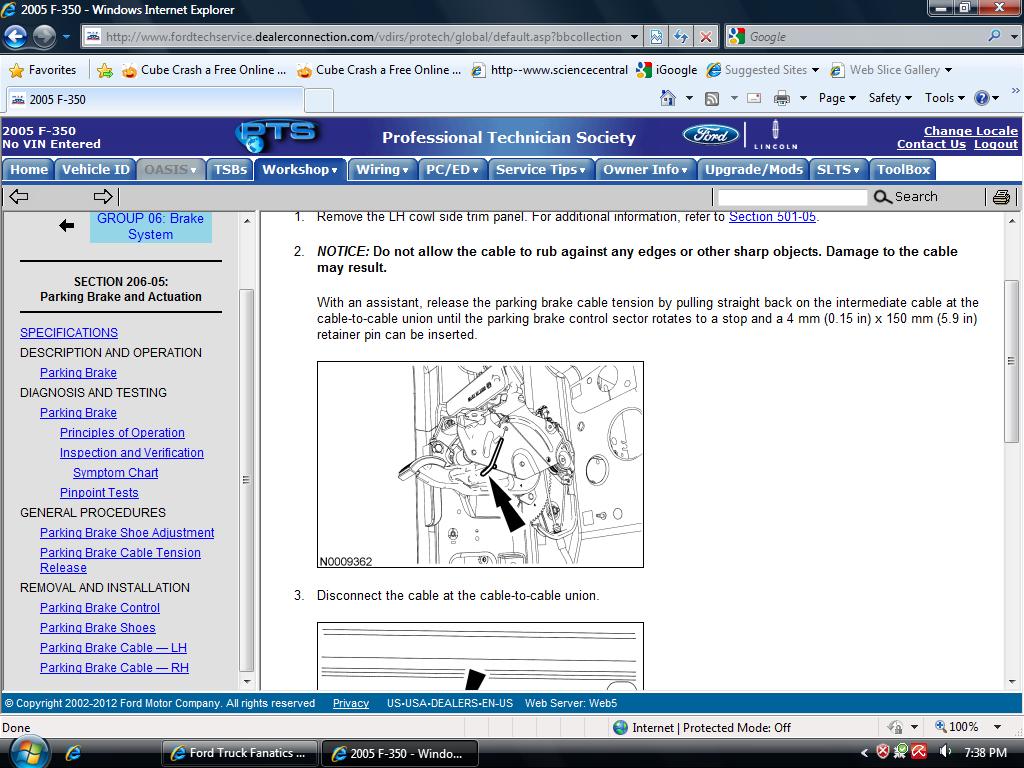Click the zoom magnifier icon in status bar
Viewport: 1024px width, 768px height.
tap(940, 726)
